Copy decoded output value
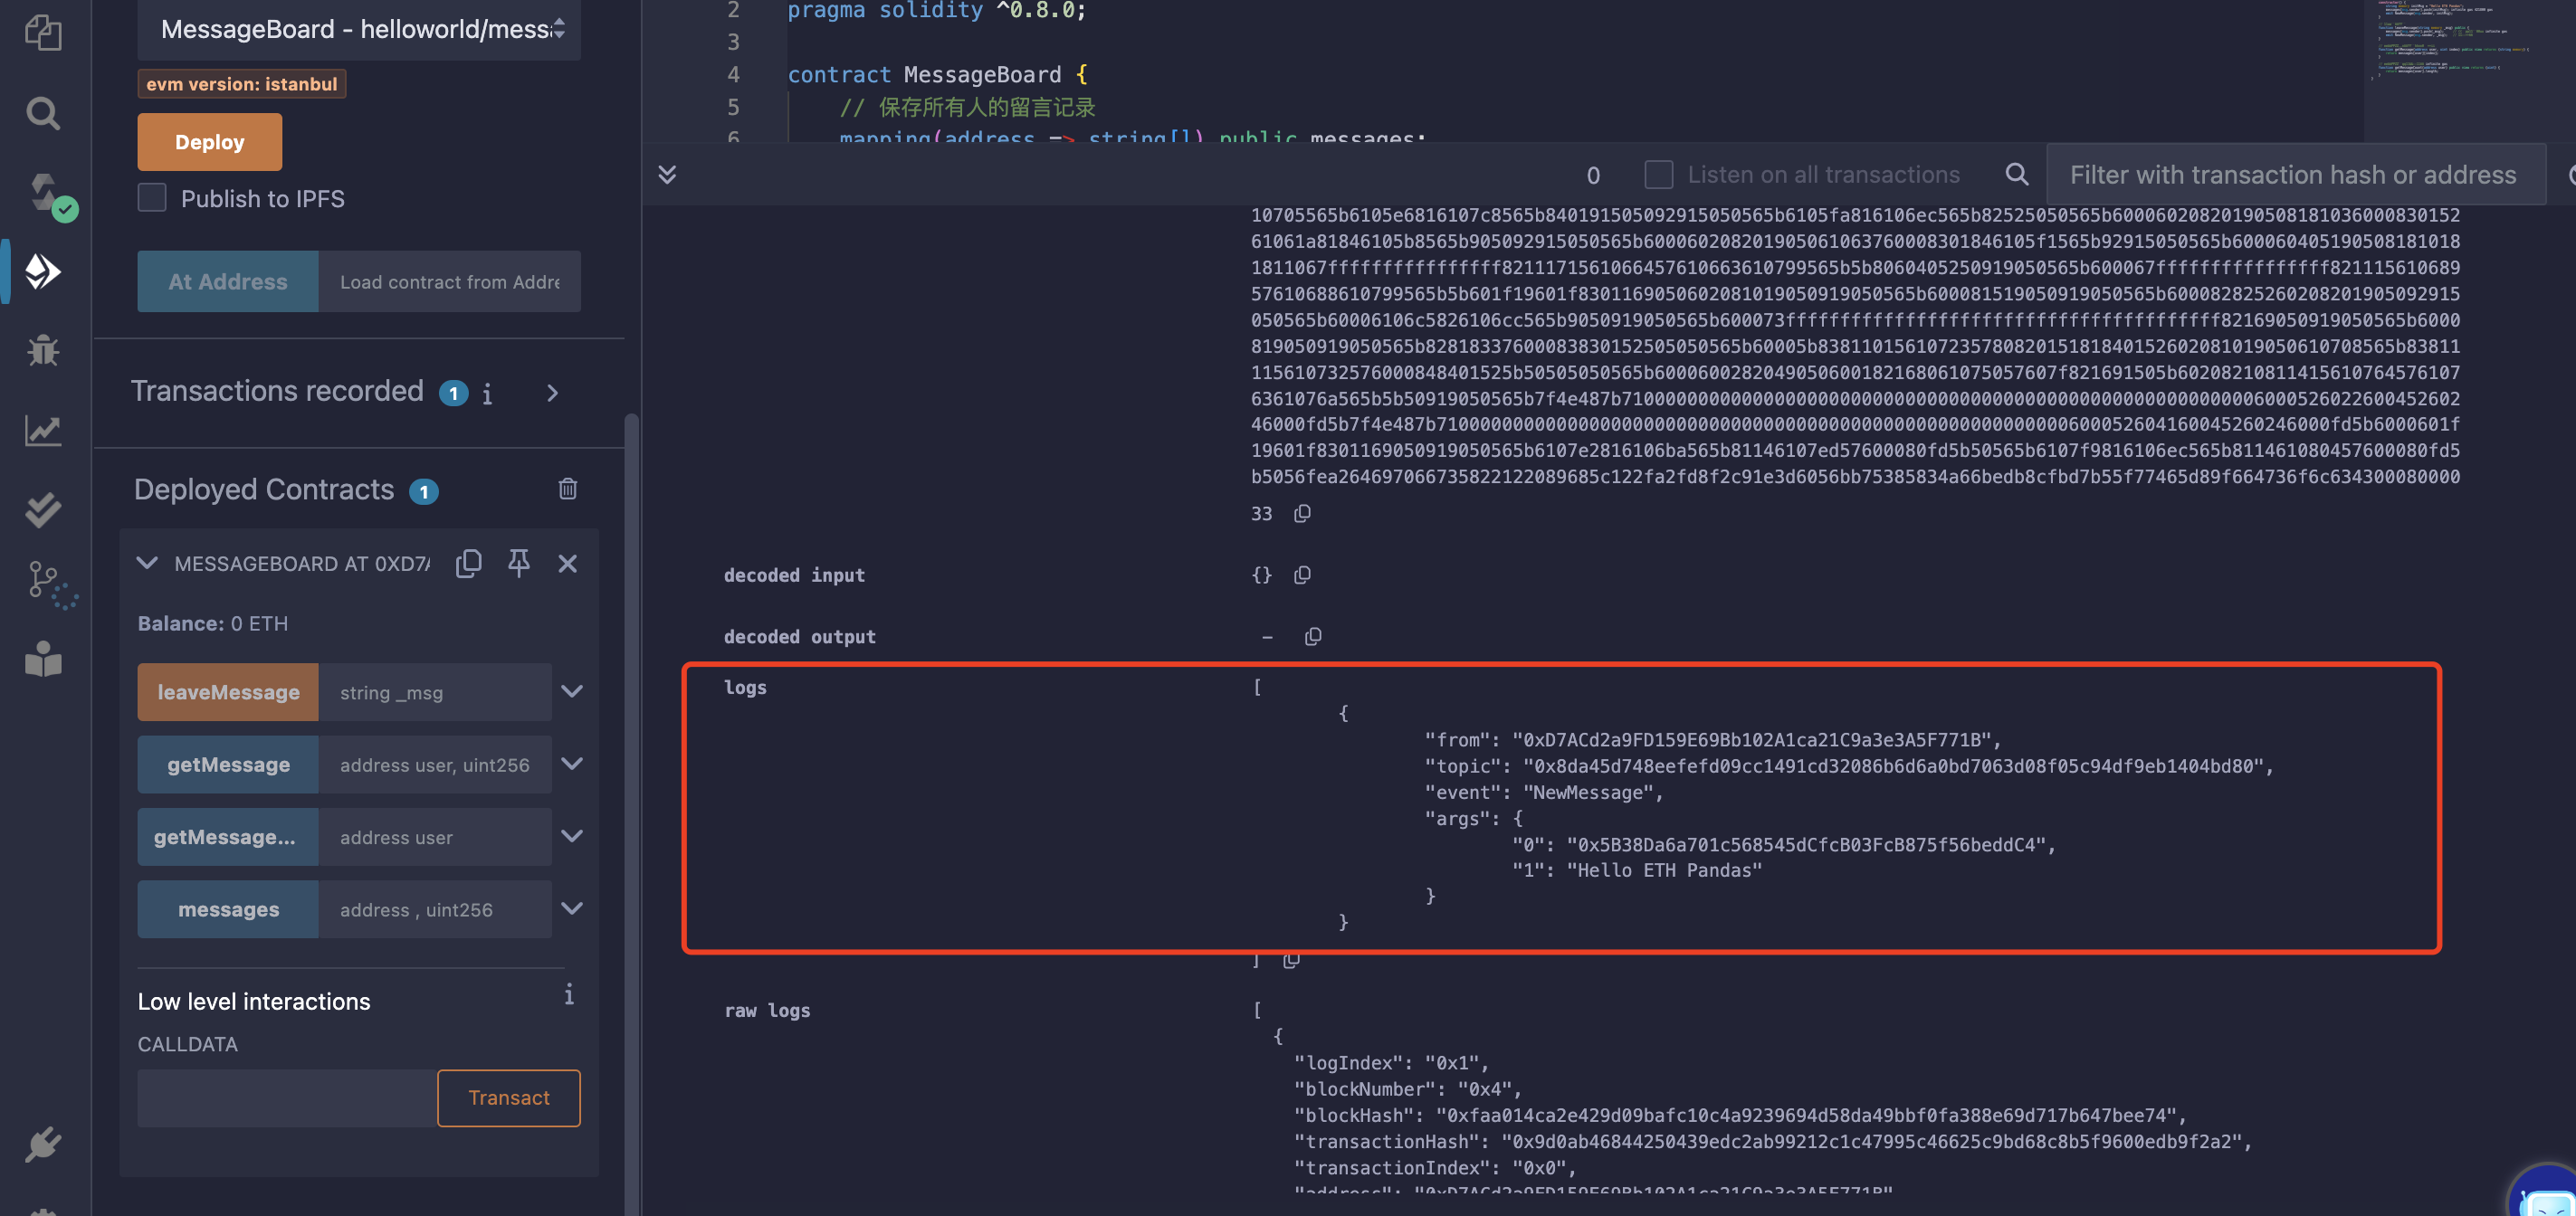The image size is (2576, 1216). 1312,636
